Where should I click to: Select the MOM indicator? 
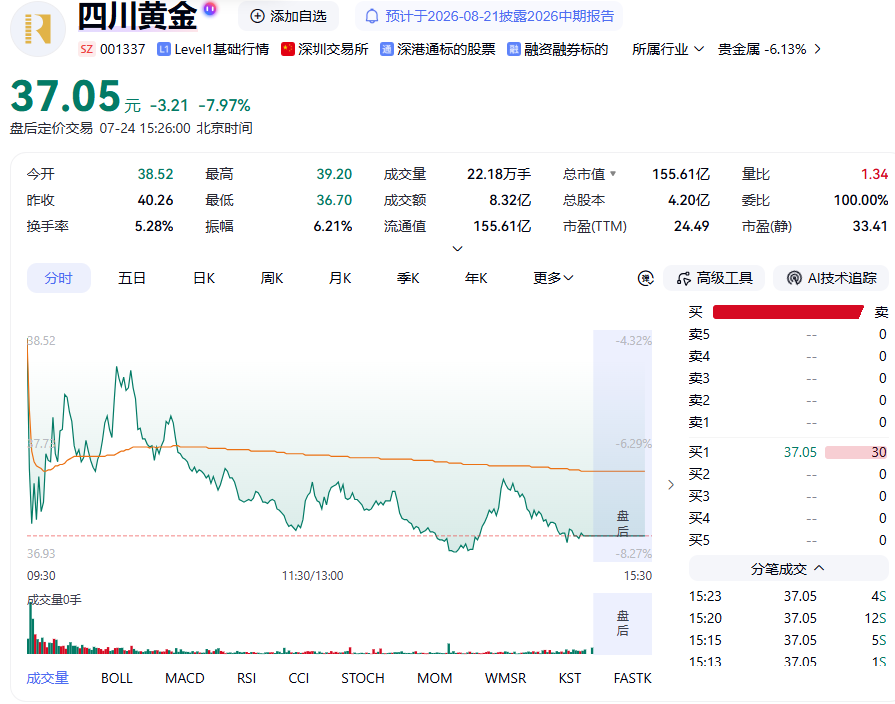434,678
